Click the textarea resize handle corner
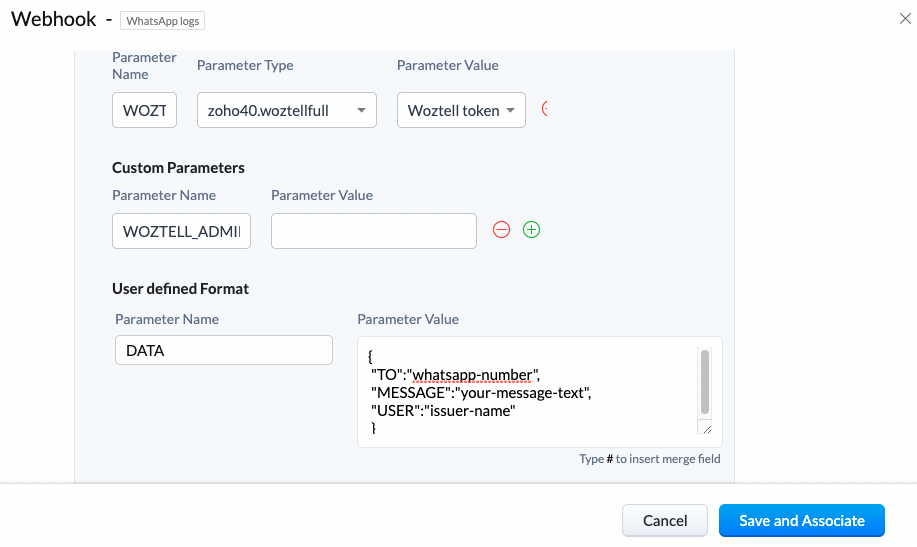The height and width of the screenshot is (547, 917). pos(707,427)
